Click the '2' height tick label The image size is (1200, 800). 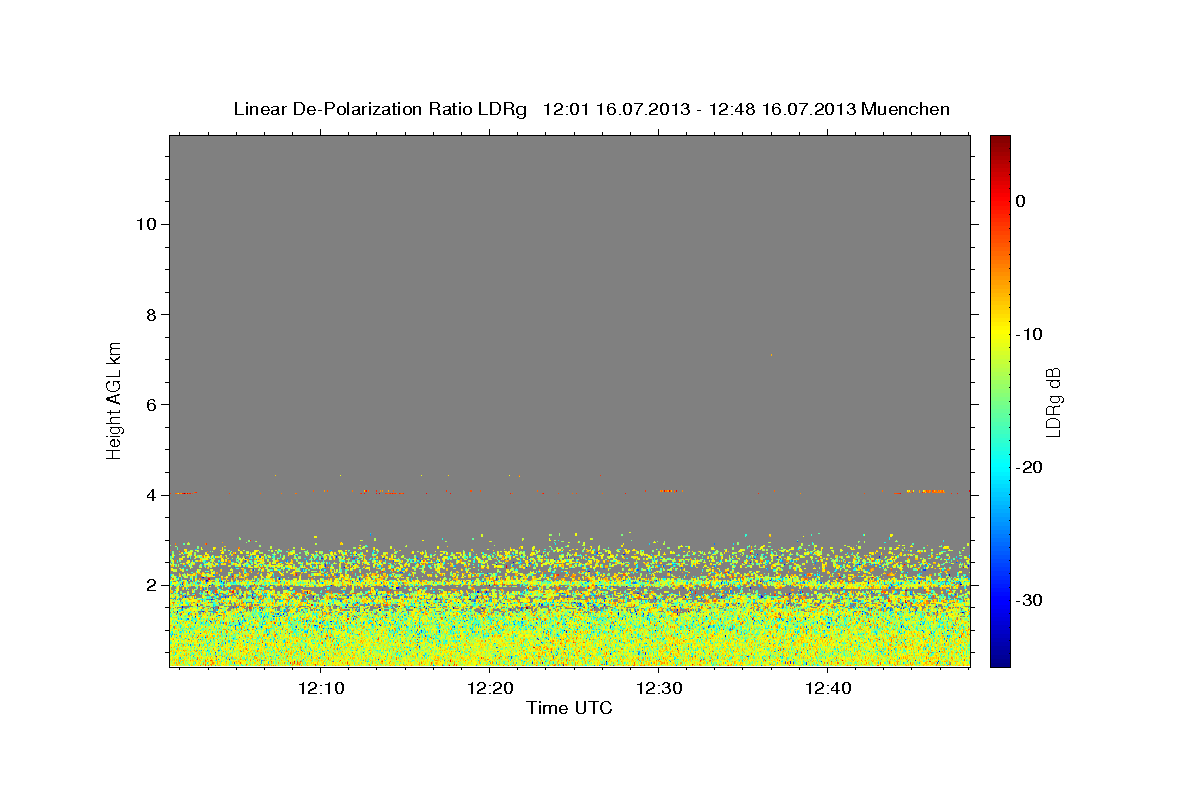tap(149, 584)
